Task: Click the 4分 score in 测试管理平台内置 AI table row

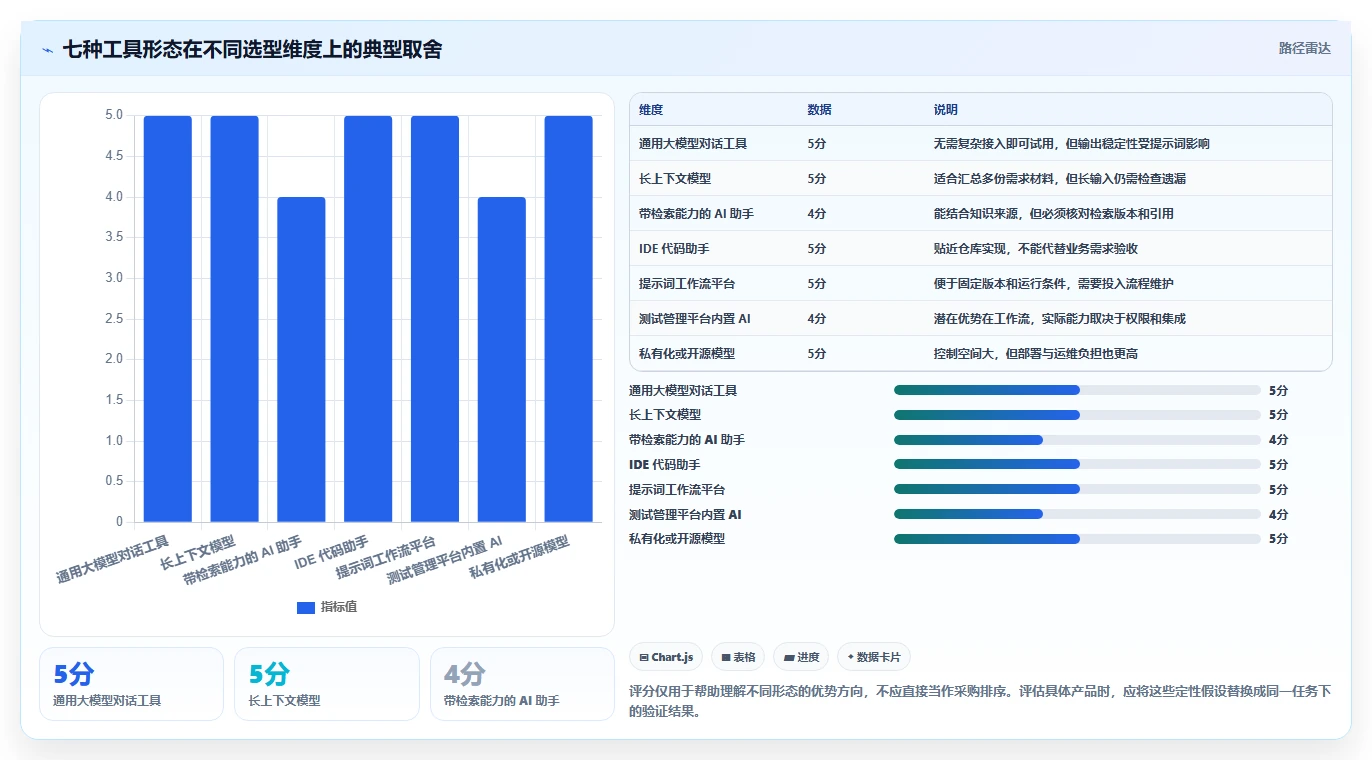Action: [816, 319]
